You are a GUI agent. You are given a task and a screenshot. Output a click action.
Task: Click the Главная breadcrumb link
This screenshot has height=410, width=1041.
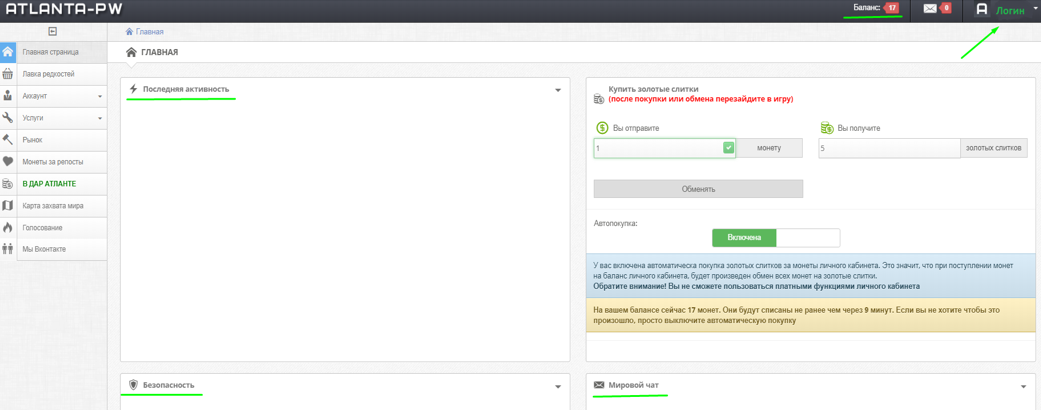pos(149,31)
